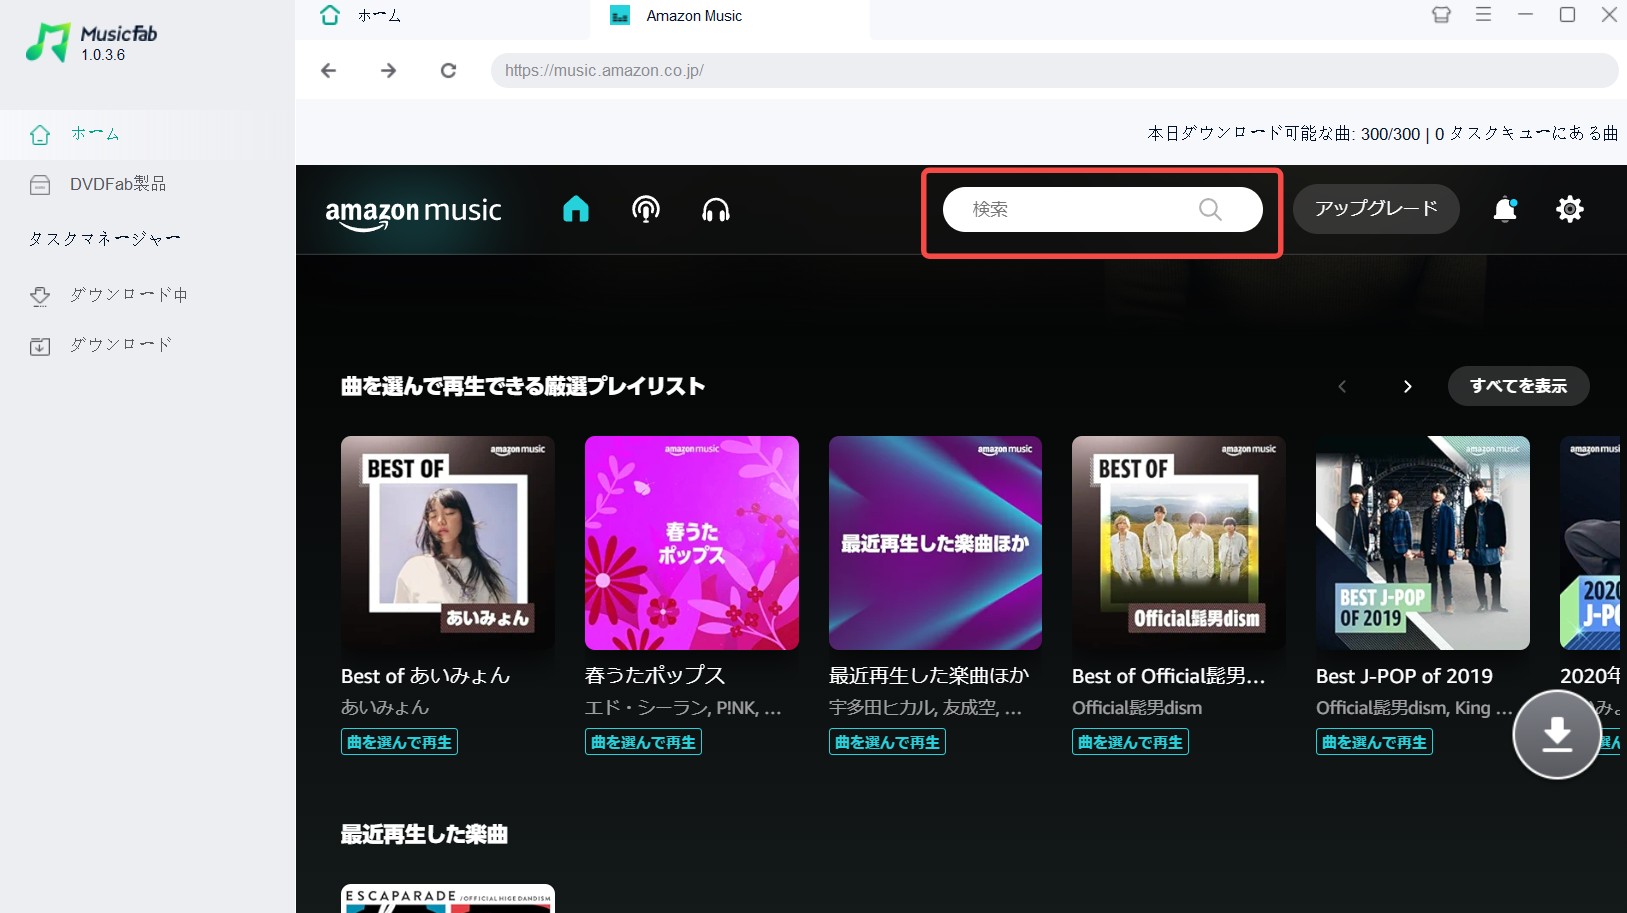Screen dimensions: 1627x913
Task: Go forward with the right arrow
Action: point(388,70)
